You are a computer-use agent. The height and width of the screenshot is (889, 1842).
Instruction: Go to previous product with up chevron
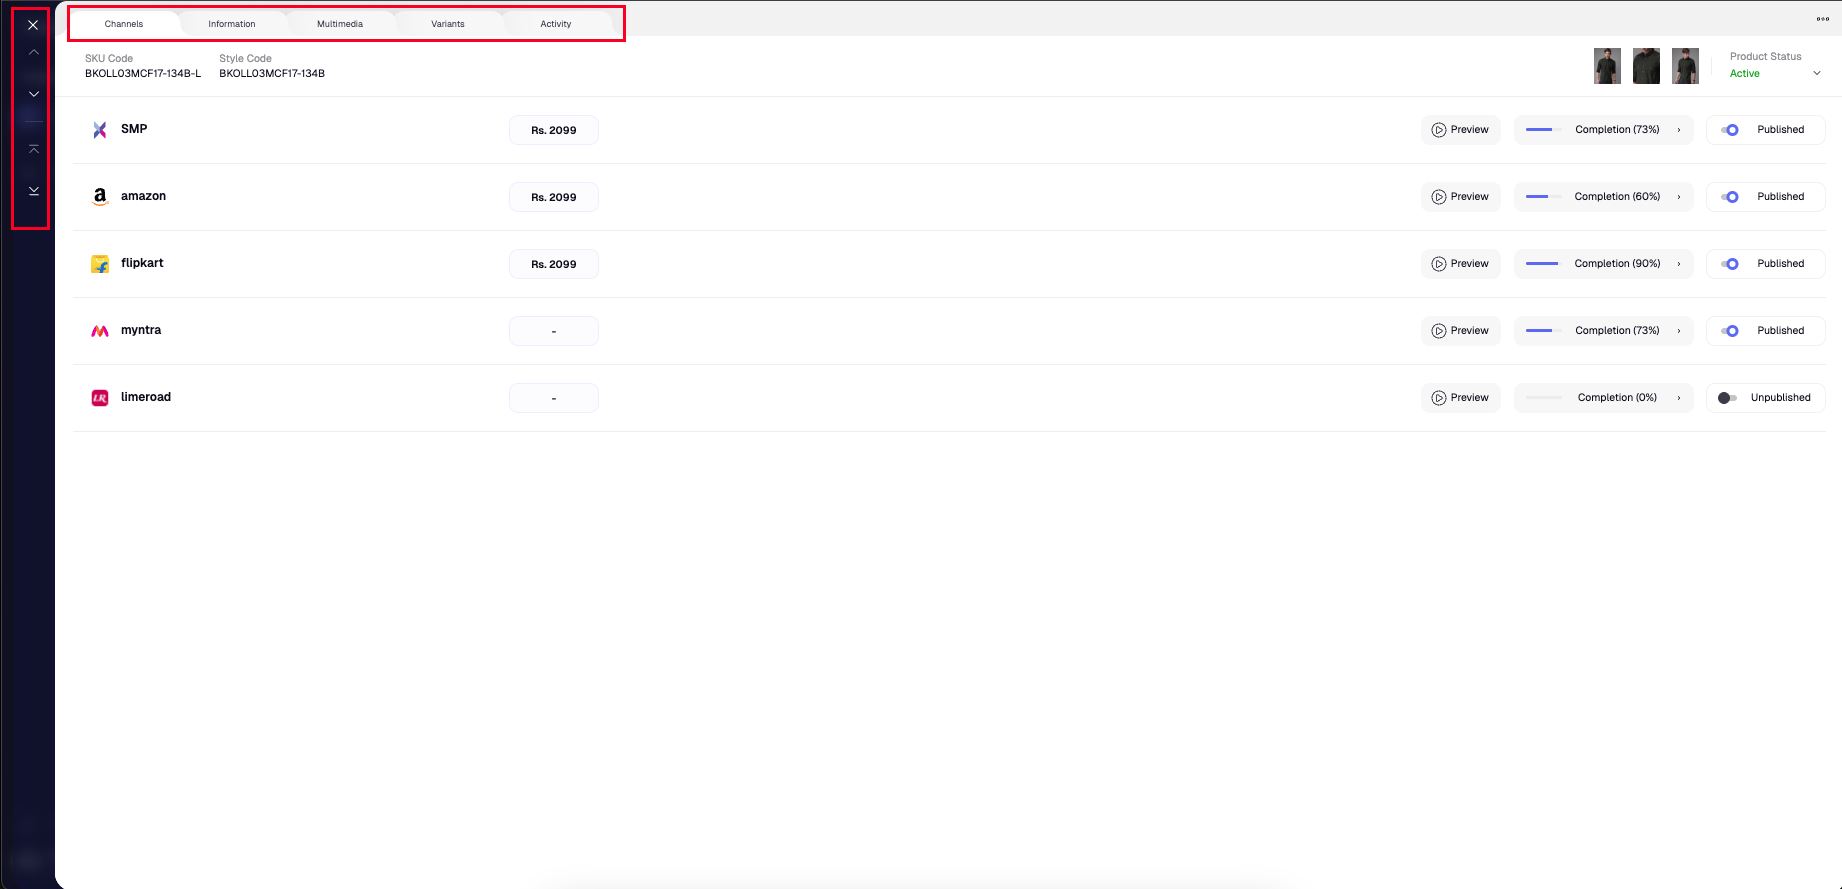pos(34,52)
